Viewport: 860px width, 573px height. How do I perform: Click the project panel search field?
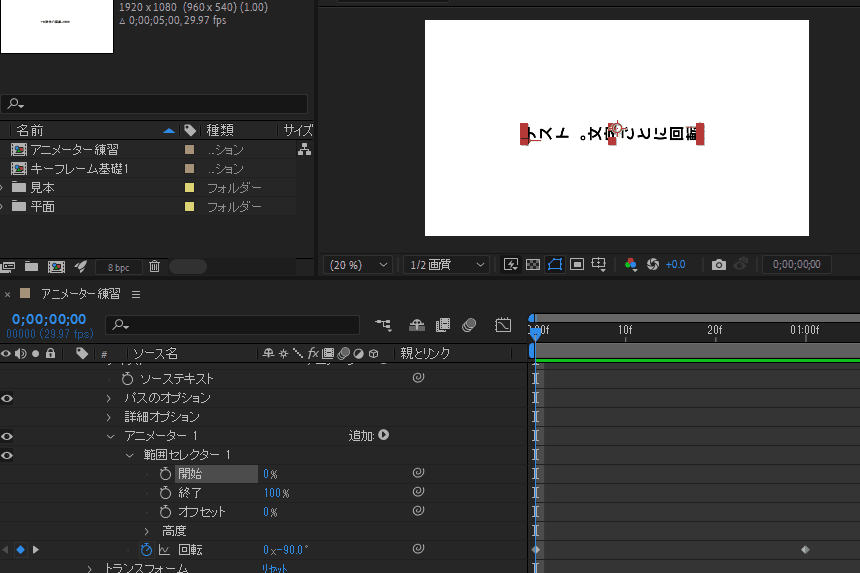tap(154, 103)
